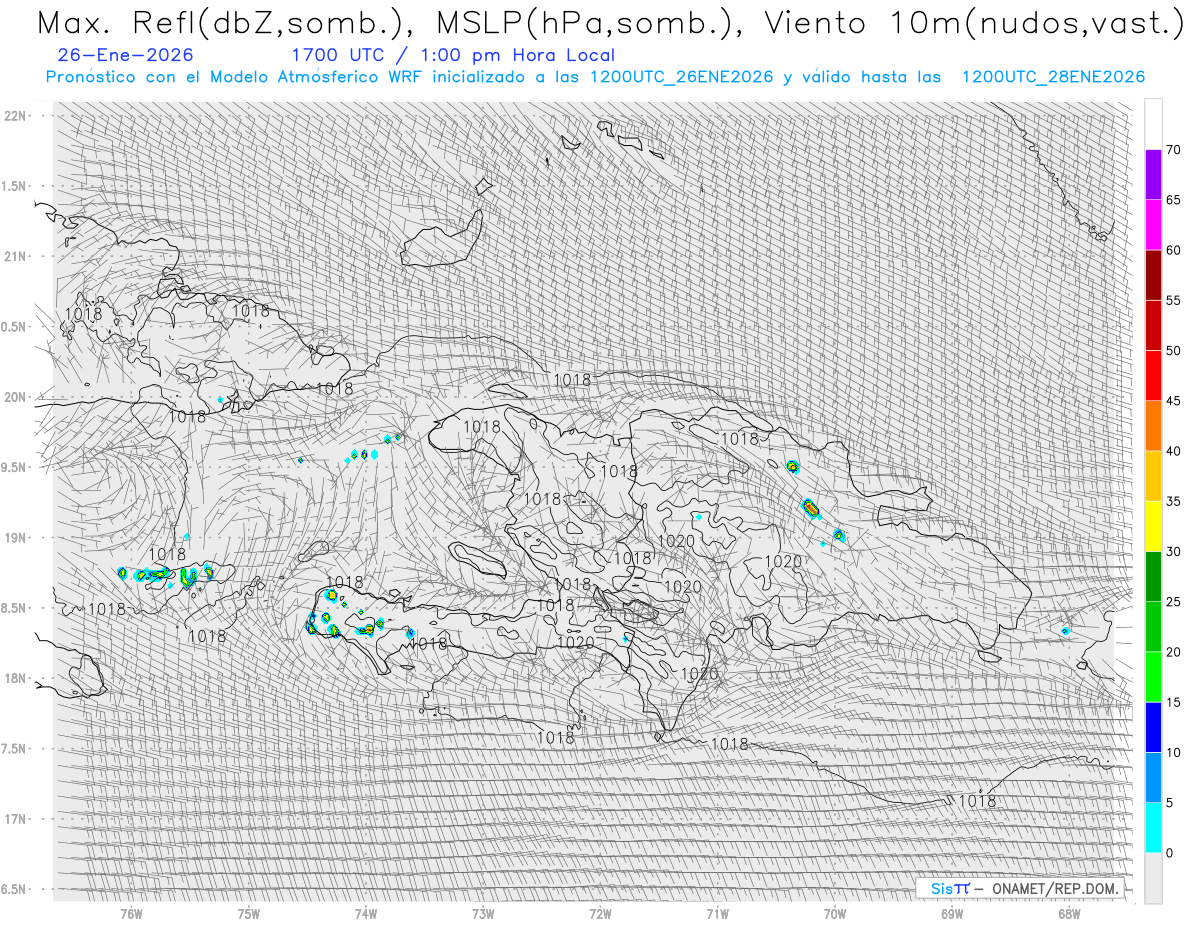The height and width of the screenshot is (927, 1200).
Task: Click the colorbar tick label '15'
Action: click(x=1174, y=702)
